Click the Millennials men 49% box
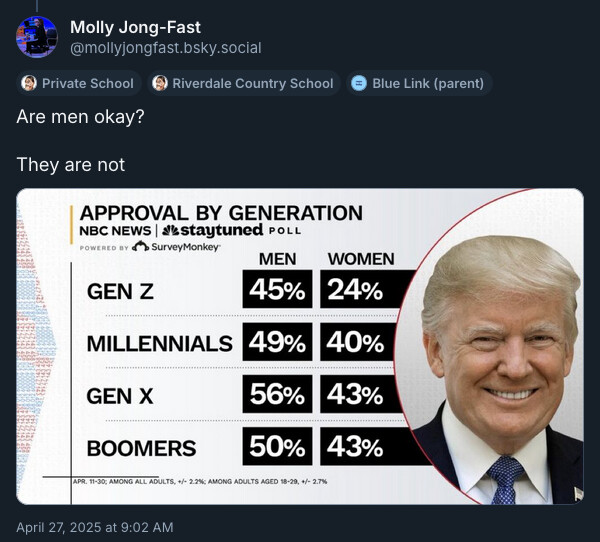The height and width of the screenshot is (542, 600). 277,341
